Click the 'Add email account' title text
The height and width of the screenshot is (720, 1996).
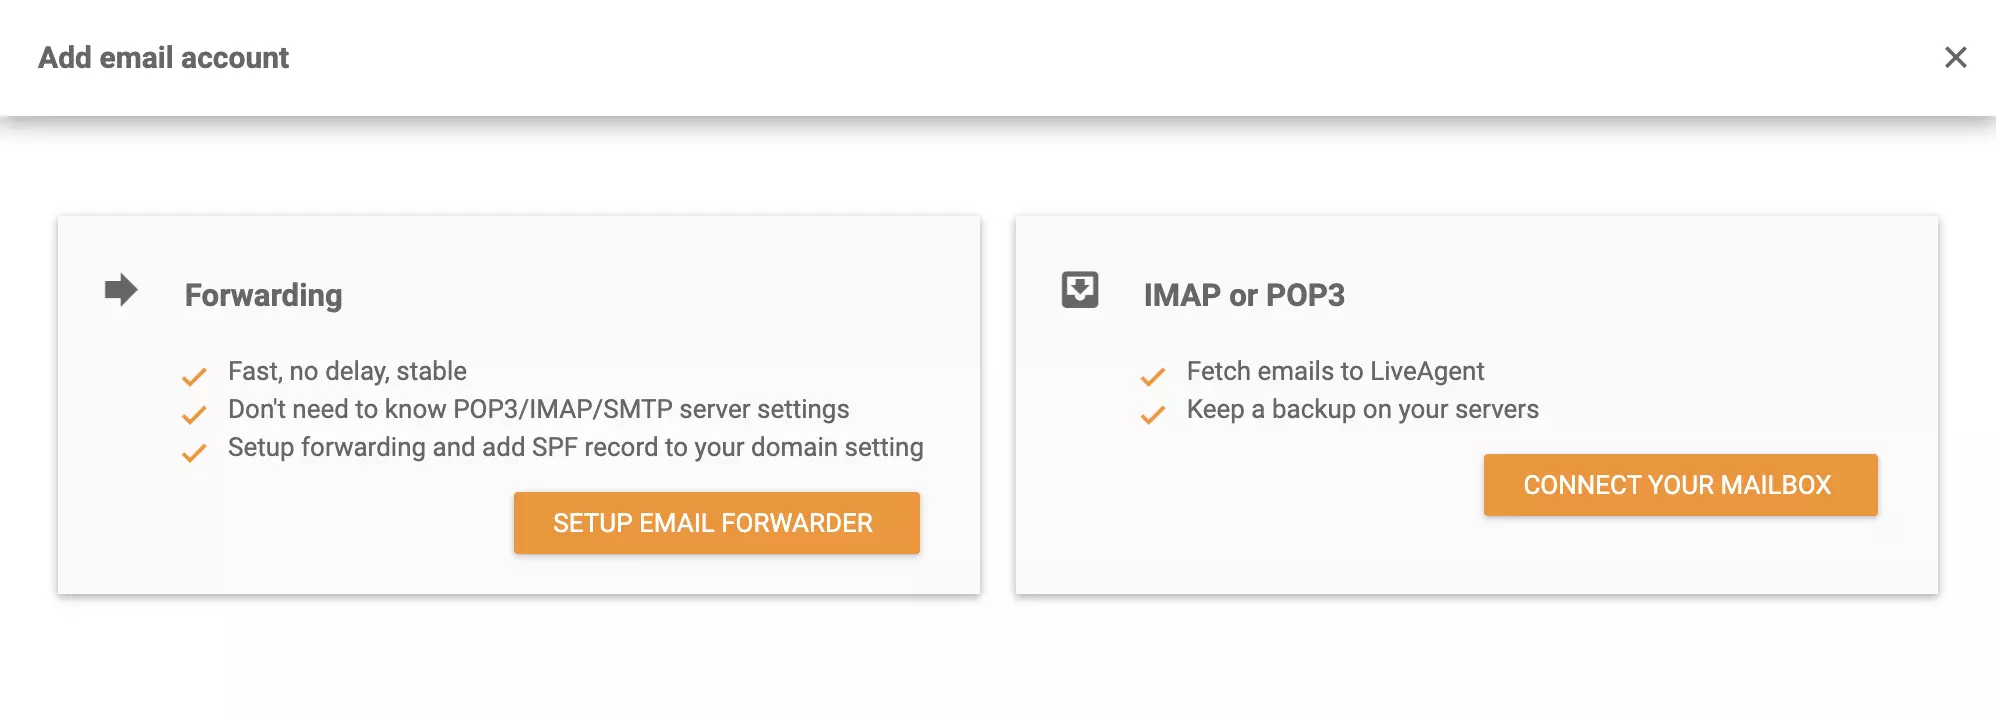point(163,57)
